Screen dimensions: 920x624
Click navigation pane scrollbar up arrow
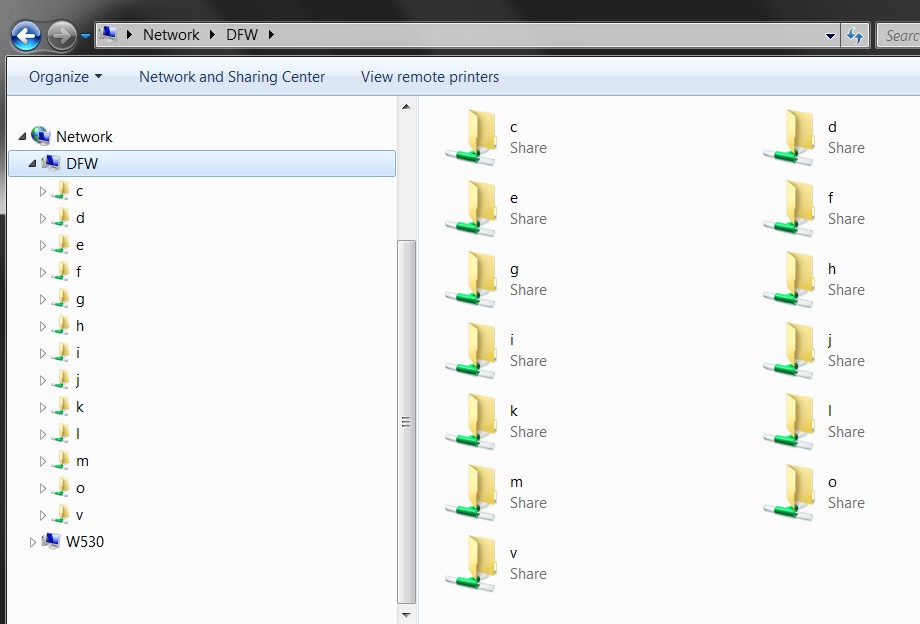pos(406,107)
